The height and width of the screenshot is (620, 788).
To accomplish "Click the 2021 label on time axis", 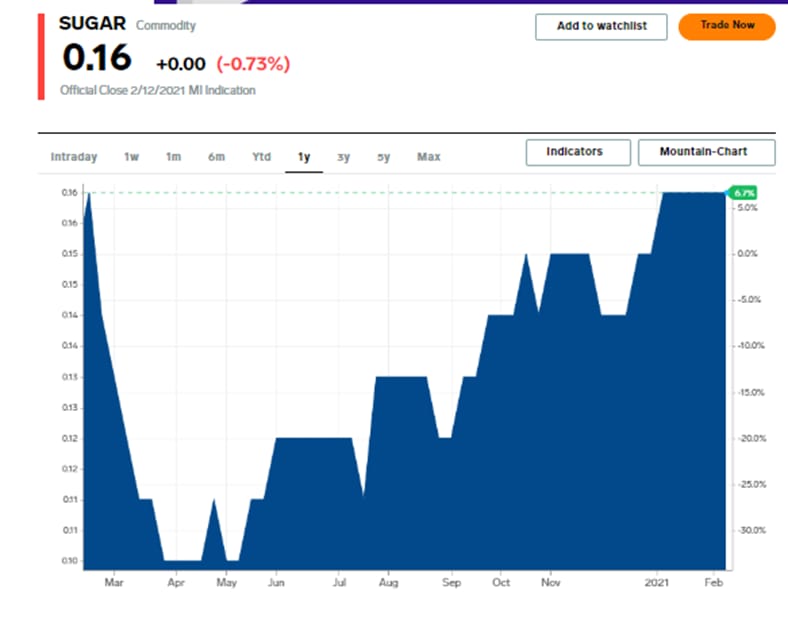I will pyautogui.click(x=657, y=581).
